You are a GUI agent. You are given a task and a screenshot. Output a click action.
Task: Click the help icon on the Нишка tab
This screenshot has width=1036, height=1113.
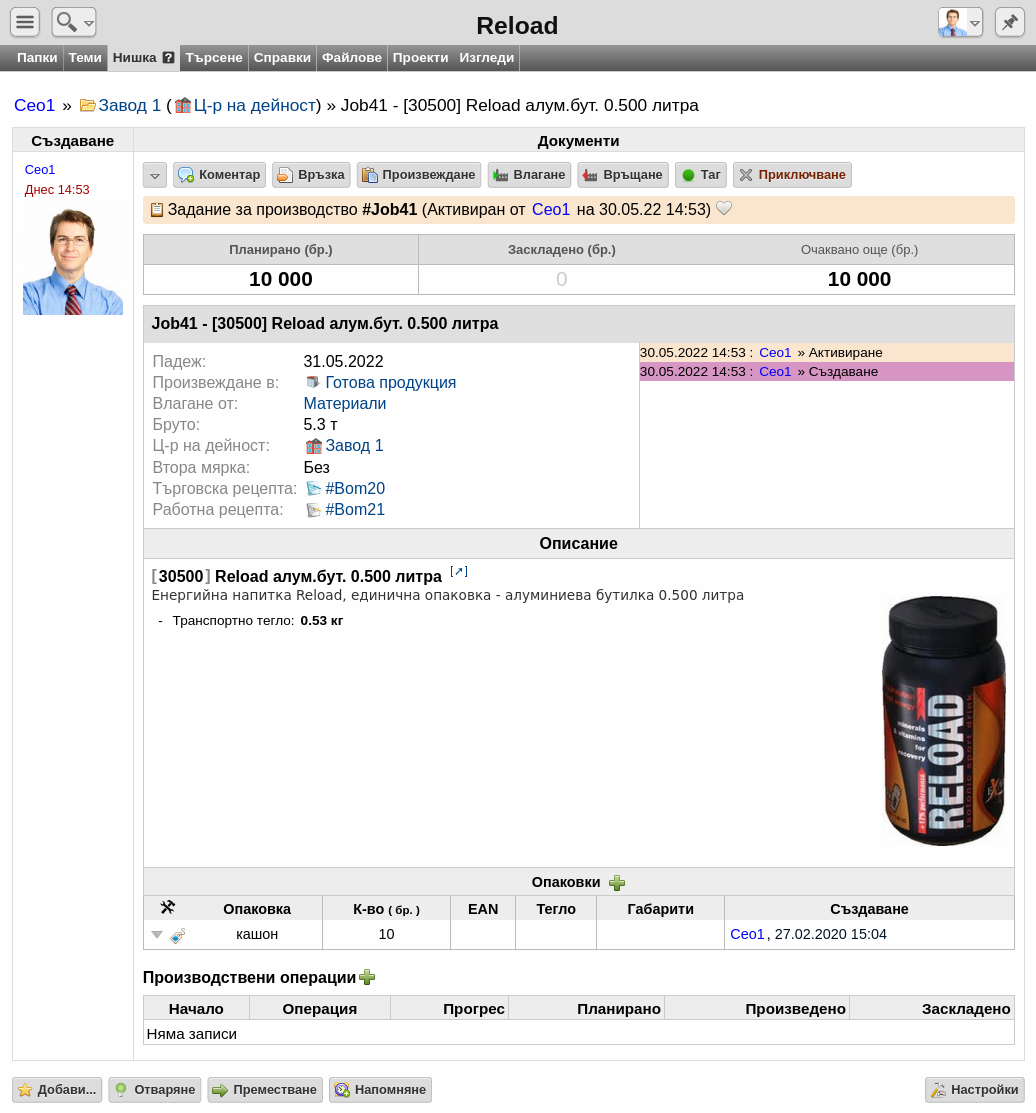coord(168,58)
